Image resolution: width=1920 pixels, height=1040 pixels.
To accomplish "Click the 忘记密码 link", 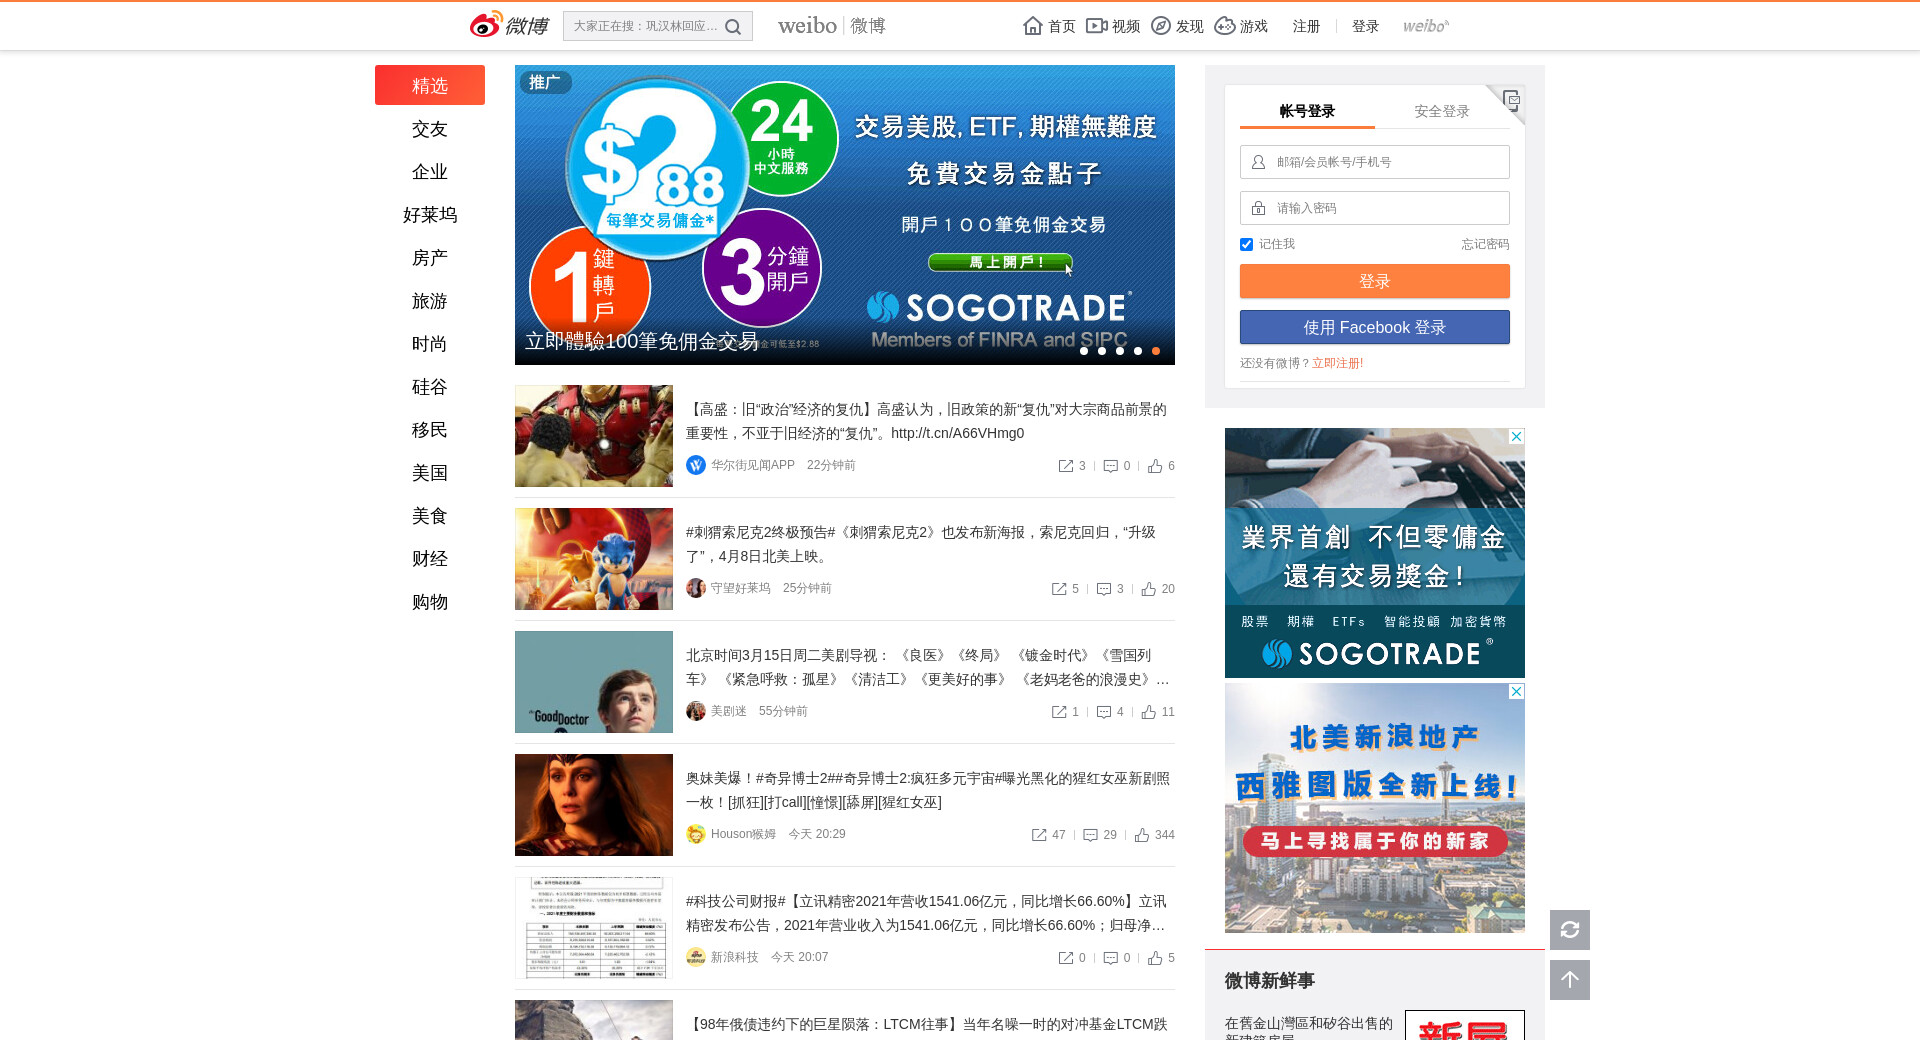I will pyautogui.click(x=1484, y=244).
